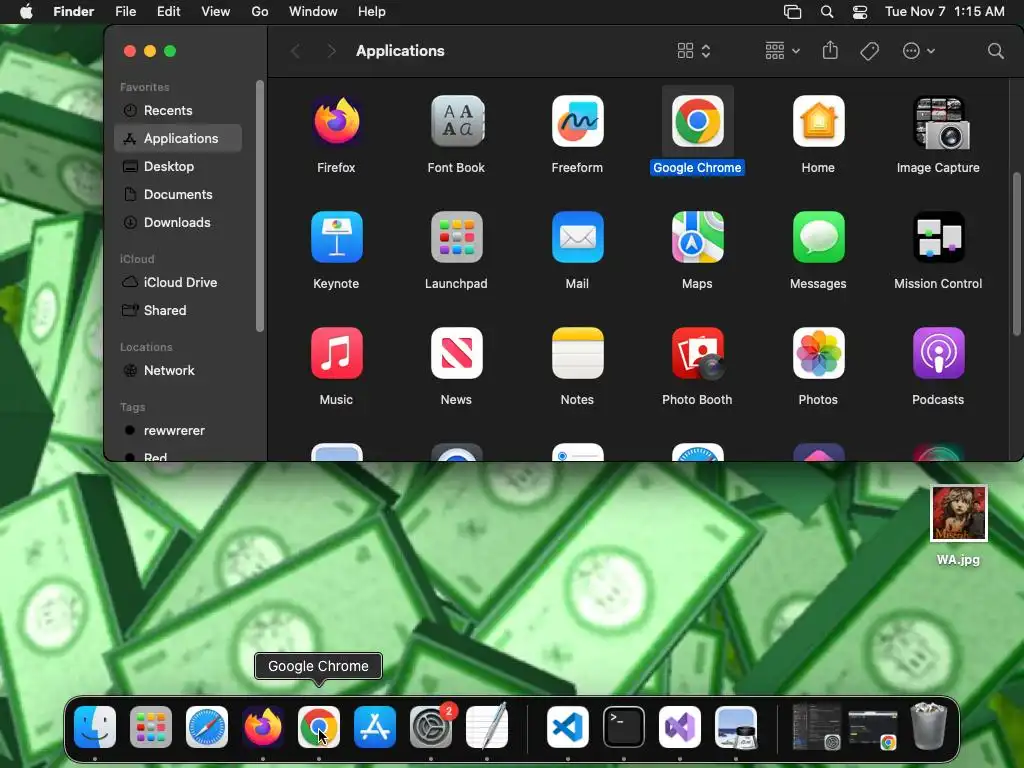This screenshot has height=768, width=1024.
Task: Open Launchpad from the Dock
Action: click(151, 727)
